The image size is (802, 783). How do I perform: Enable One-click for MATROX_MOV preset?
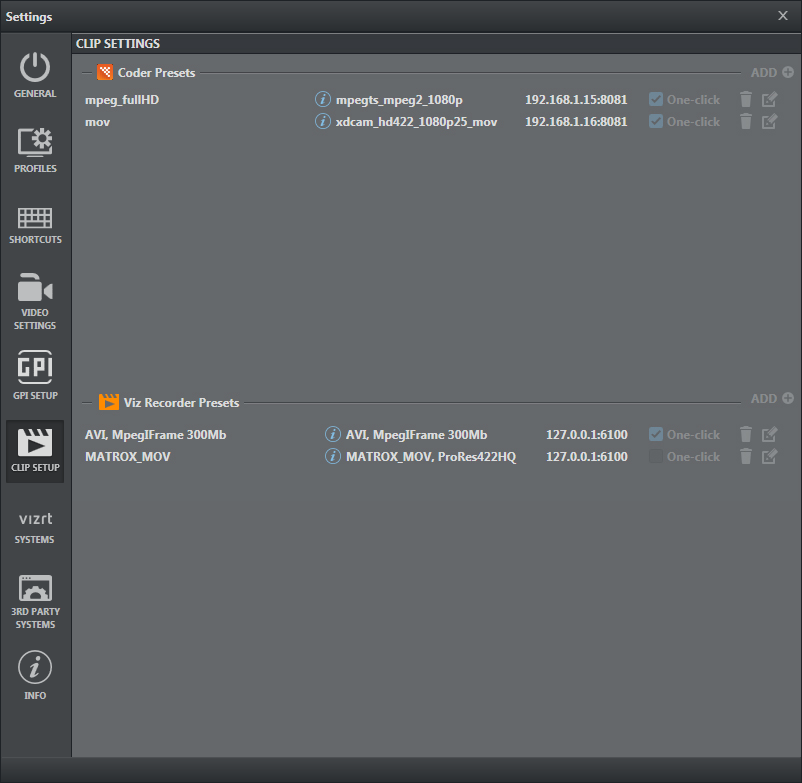pos(656,457)
